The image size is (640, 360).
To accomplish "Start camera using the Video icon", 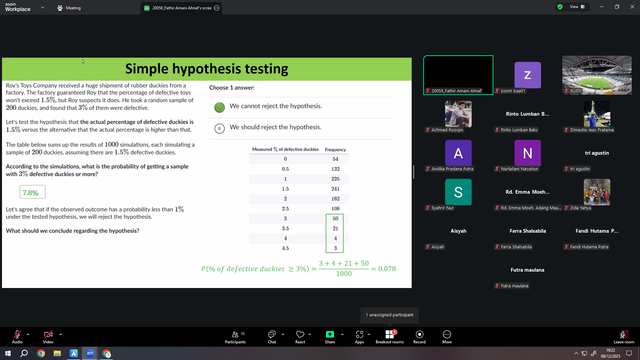I will coord(48,335).
